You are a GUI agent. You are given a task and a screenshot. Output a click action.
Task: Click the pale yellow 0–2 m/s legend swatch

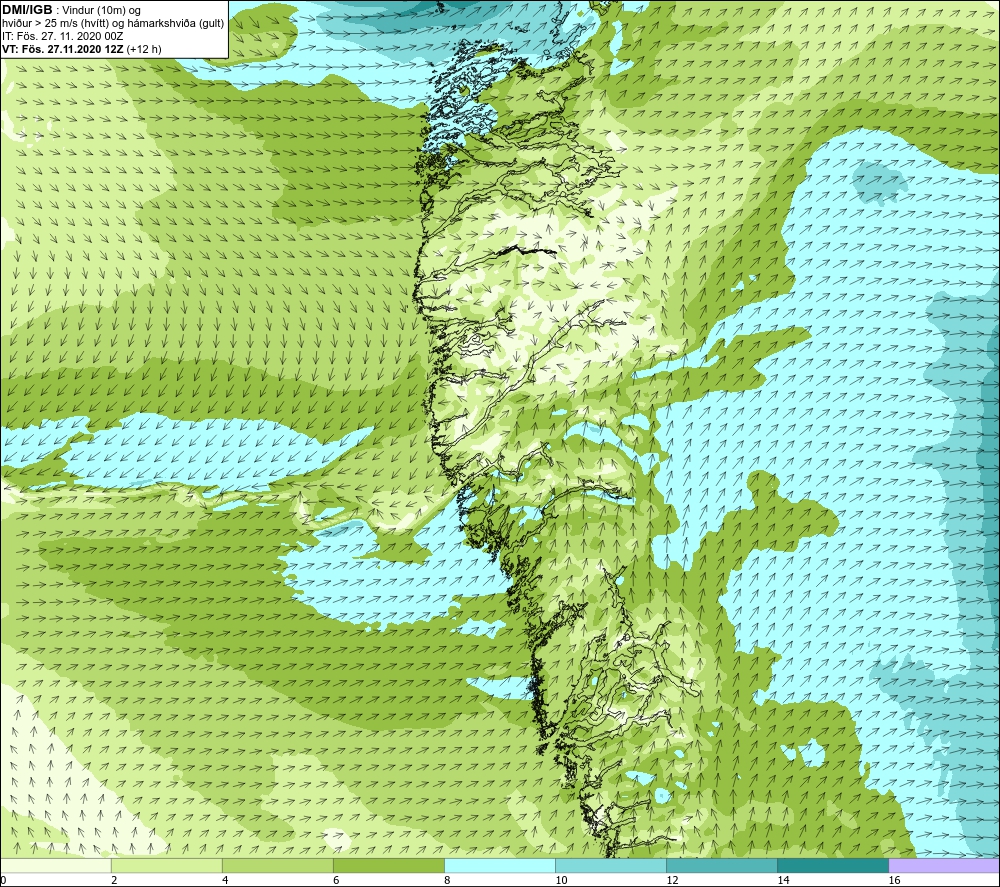tap(56, 866)
